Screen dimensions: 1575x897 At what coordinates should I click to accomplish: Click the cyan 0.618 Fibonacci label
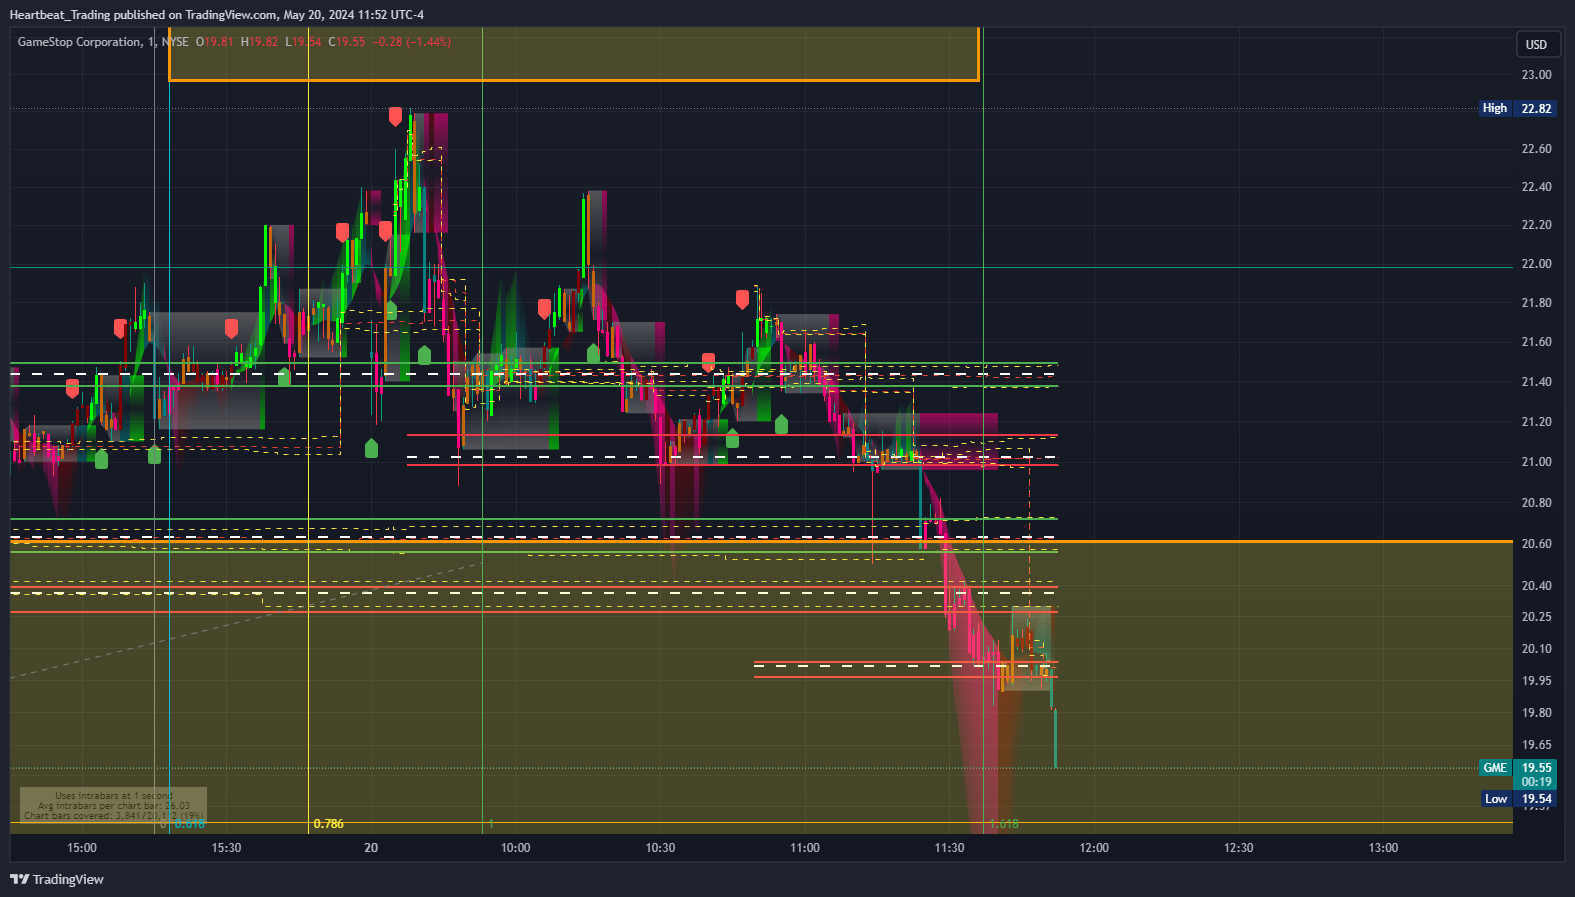tap(190, 824)
